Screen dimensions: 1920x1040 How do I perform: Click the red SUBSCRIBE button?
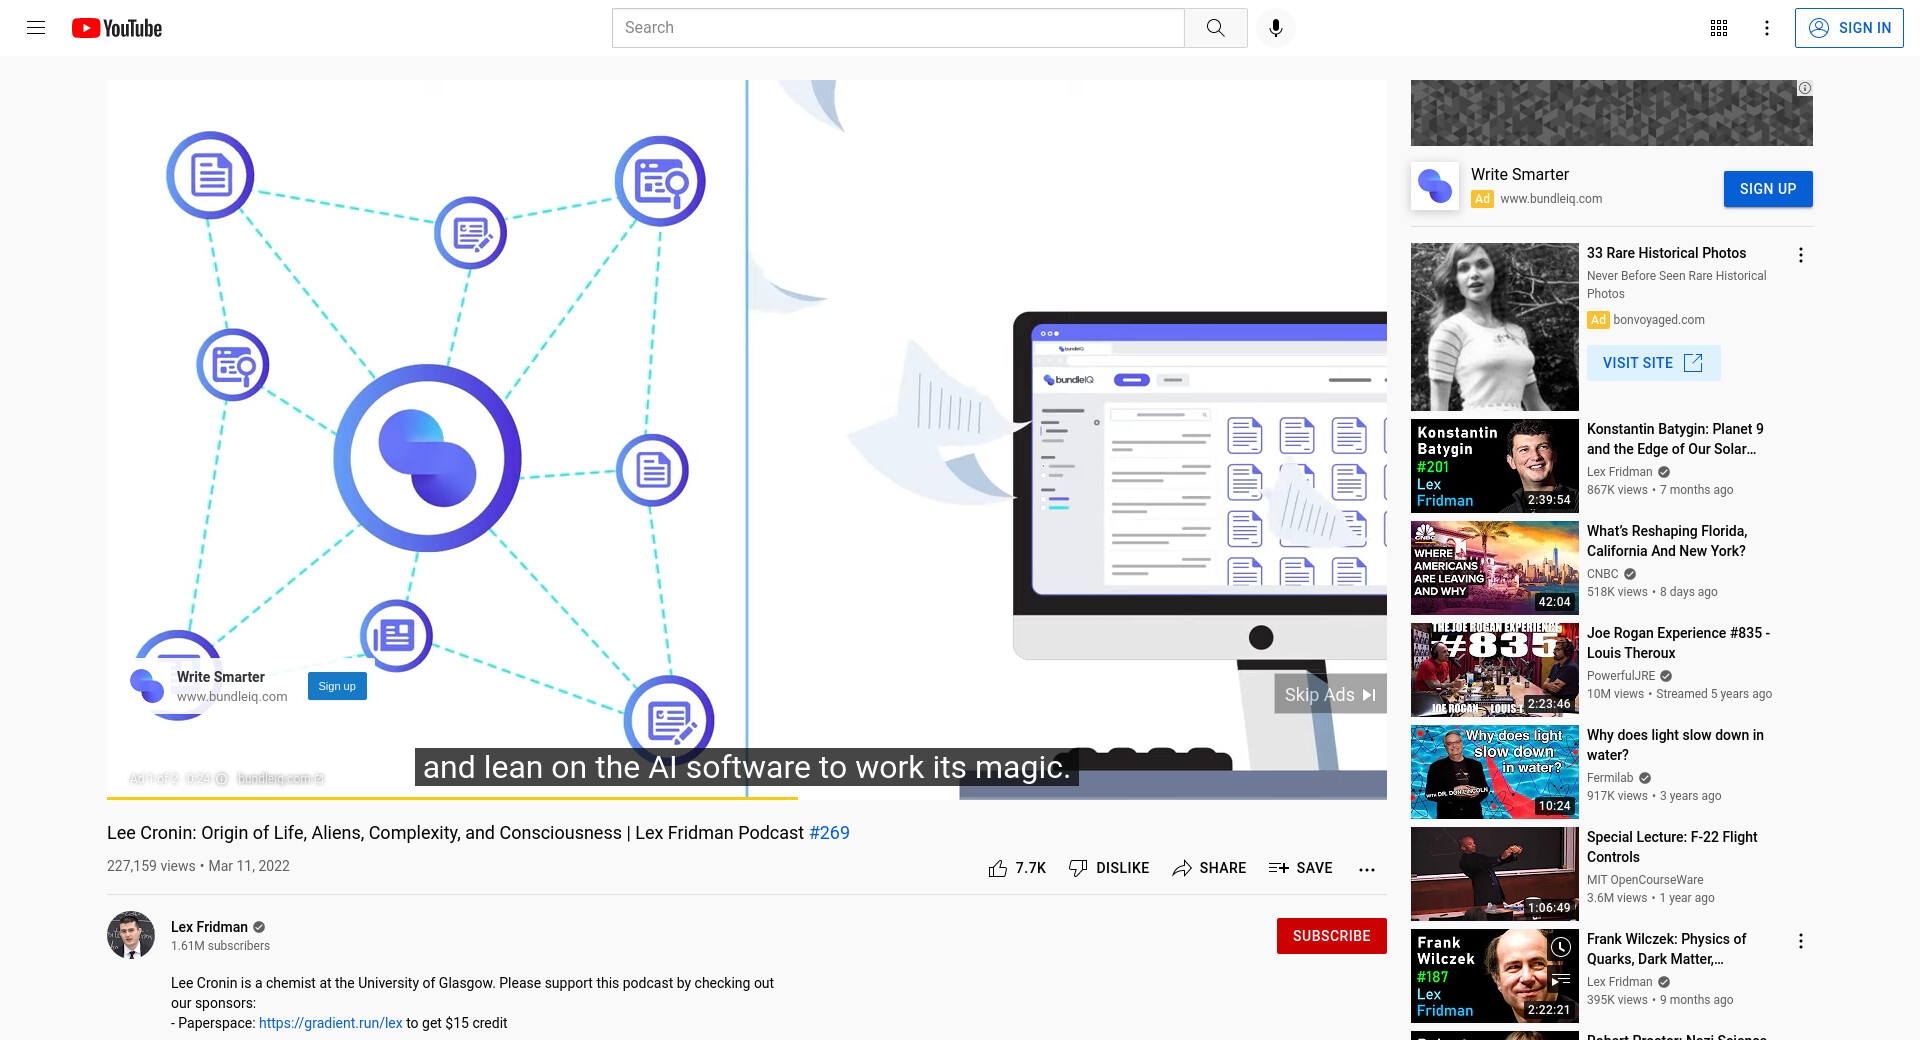(1331, 936)
